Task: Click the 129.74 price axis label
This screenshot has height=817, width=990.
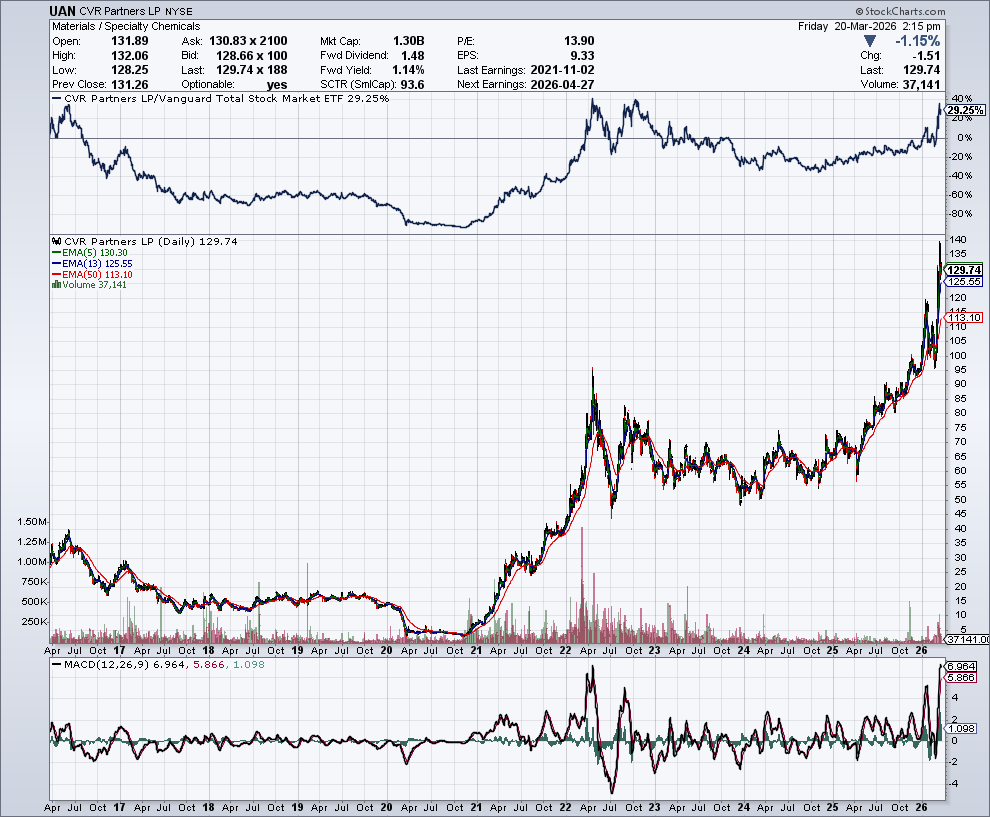Action: pos(965,270)
